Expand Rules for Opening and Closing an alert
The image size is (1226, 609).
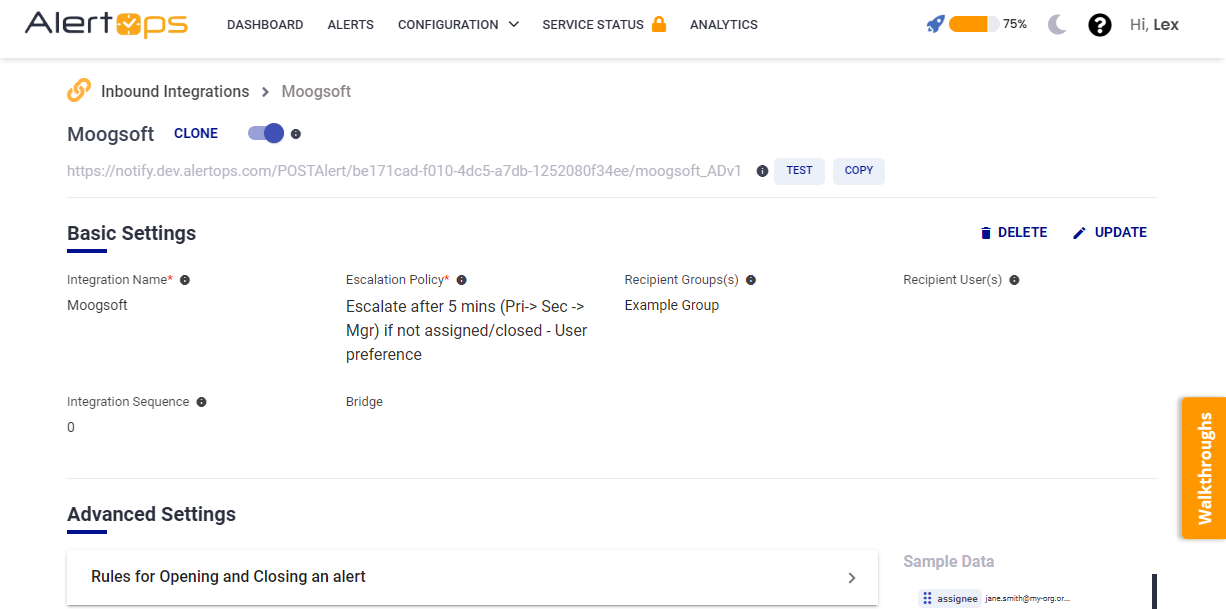point(472,577)
